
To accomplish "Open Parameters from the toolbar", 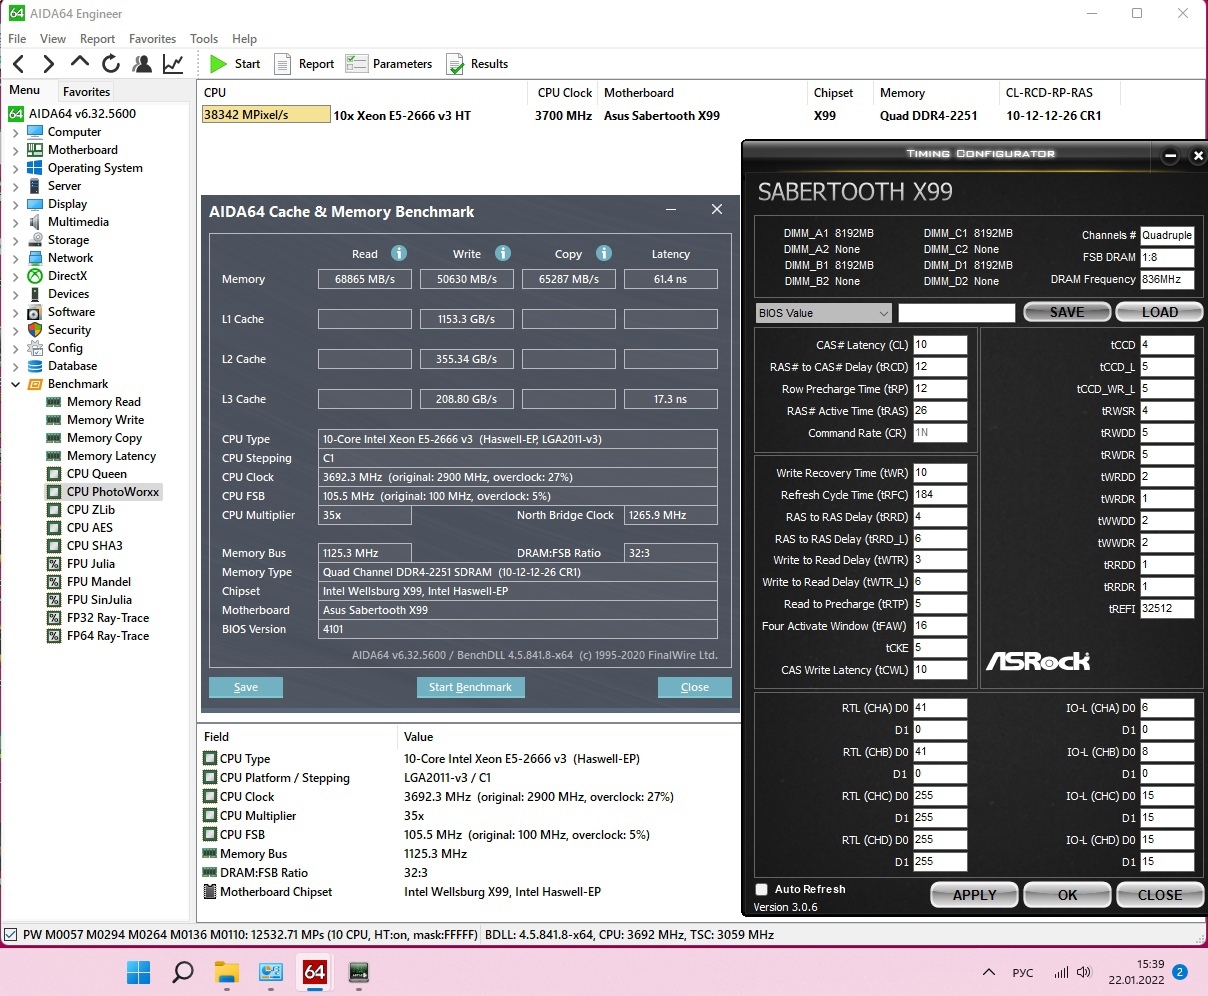I will (389, 64).
